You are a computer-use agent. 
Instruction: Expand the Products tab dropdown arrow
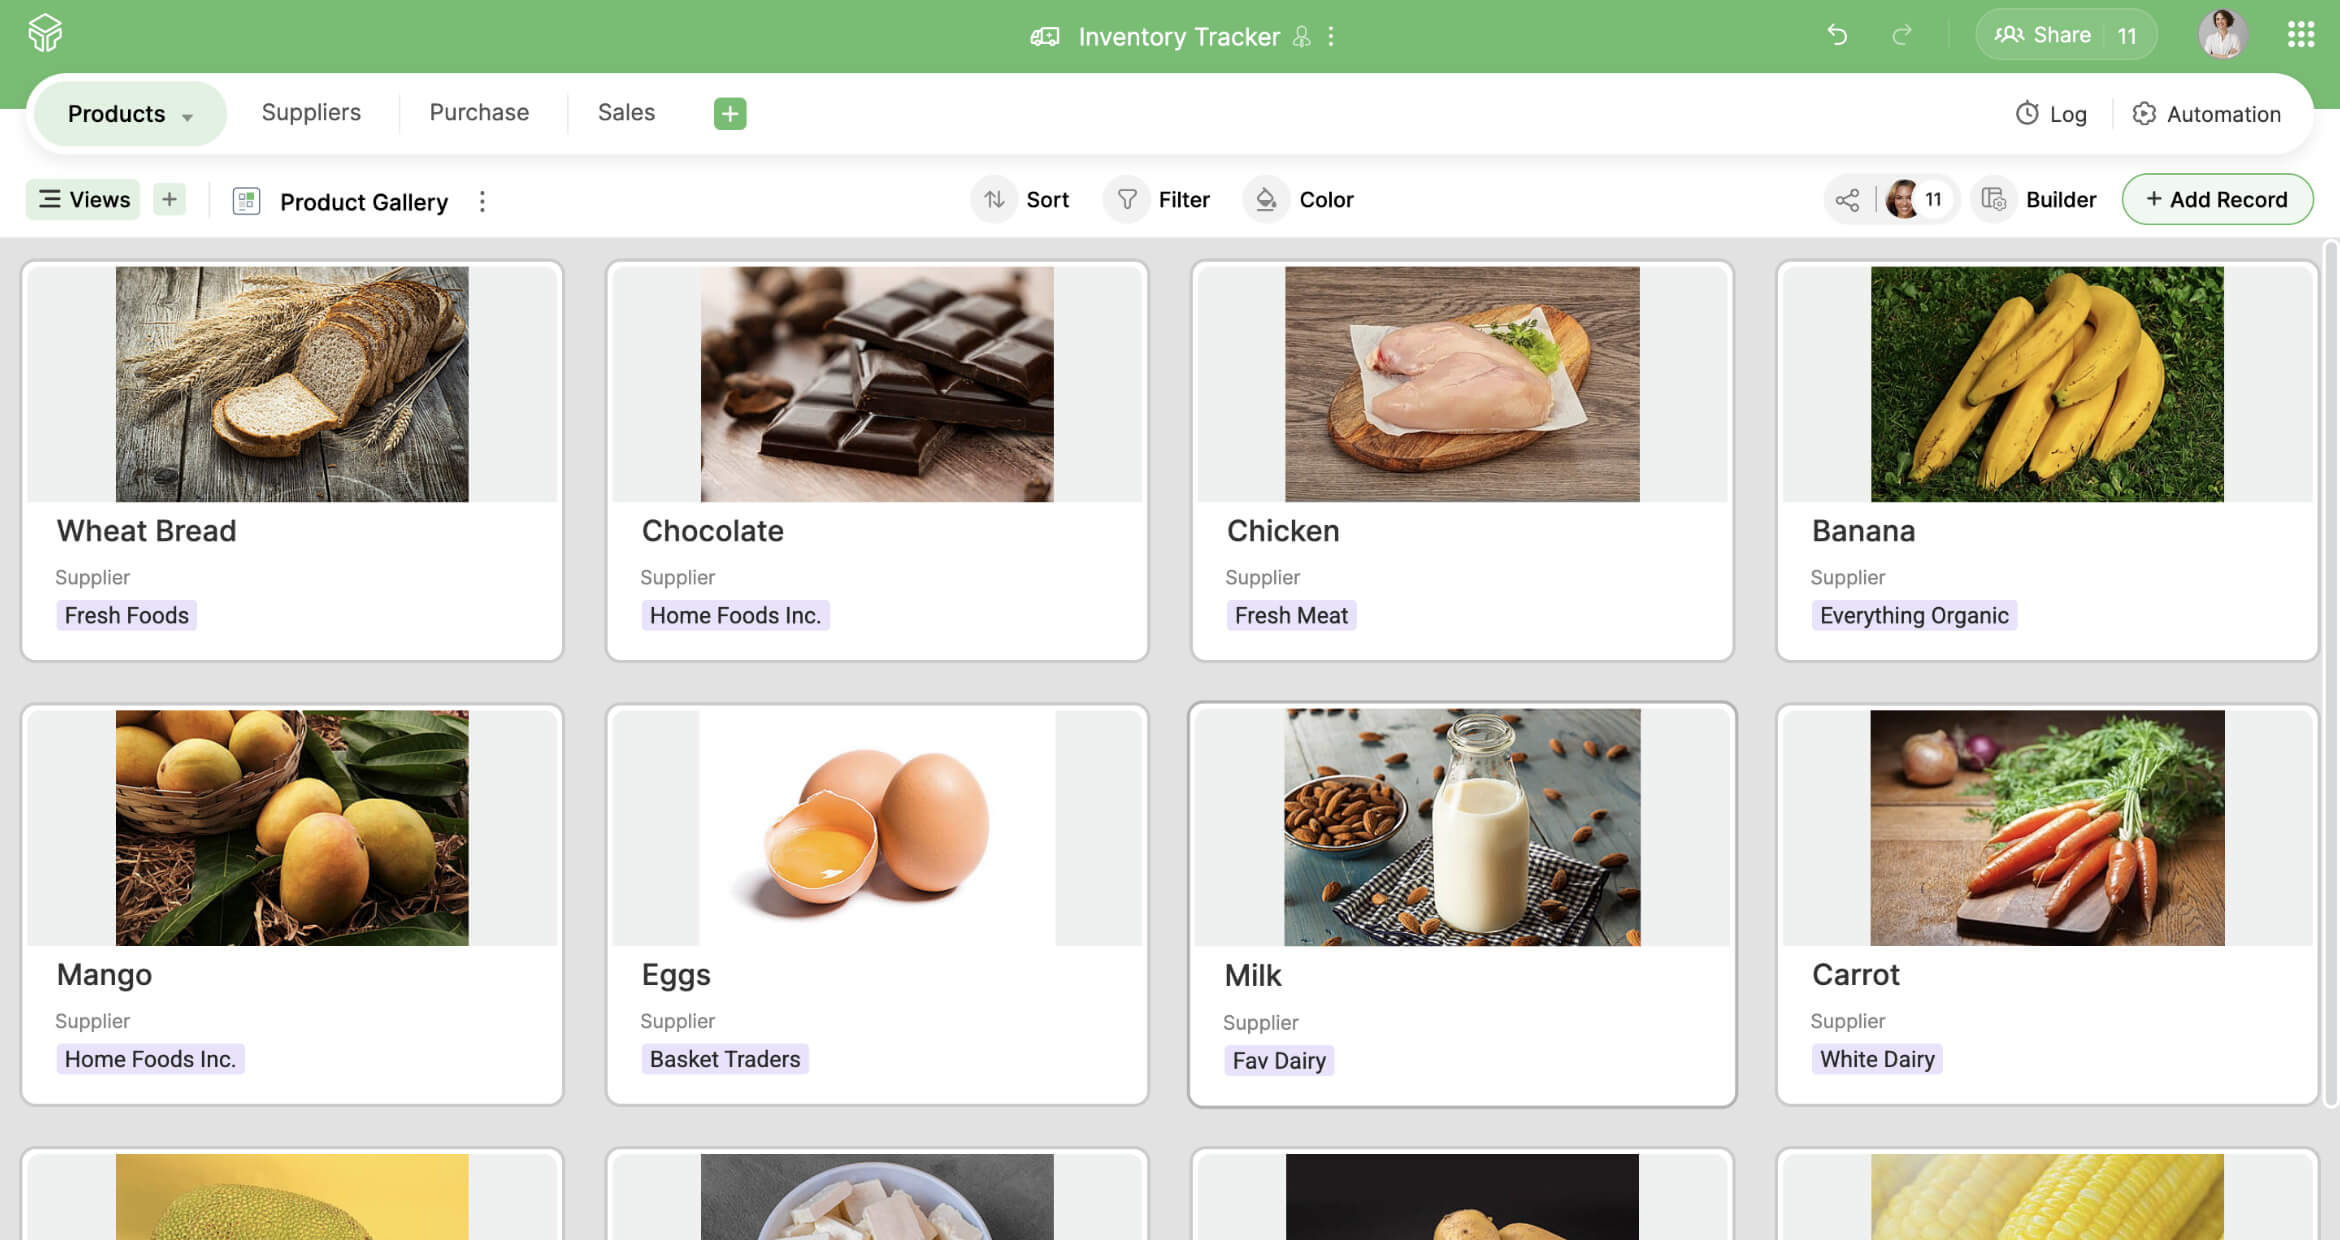pos(187,116)
